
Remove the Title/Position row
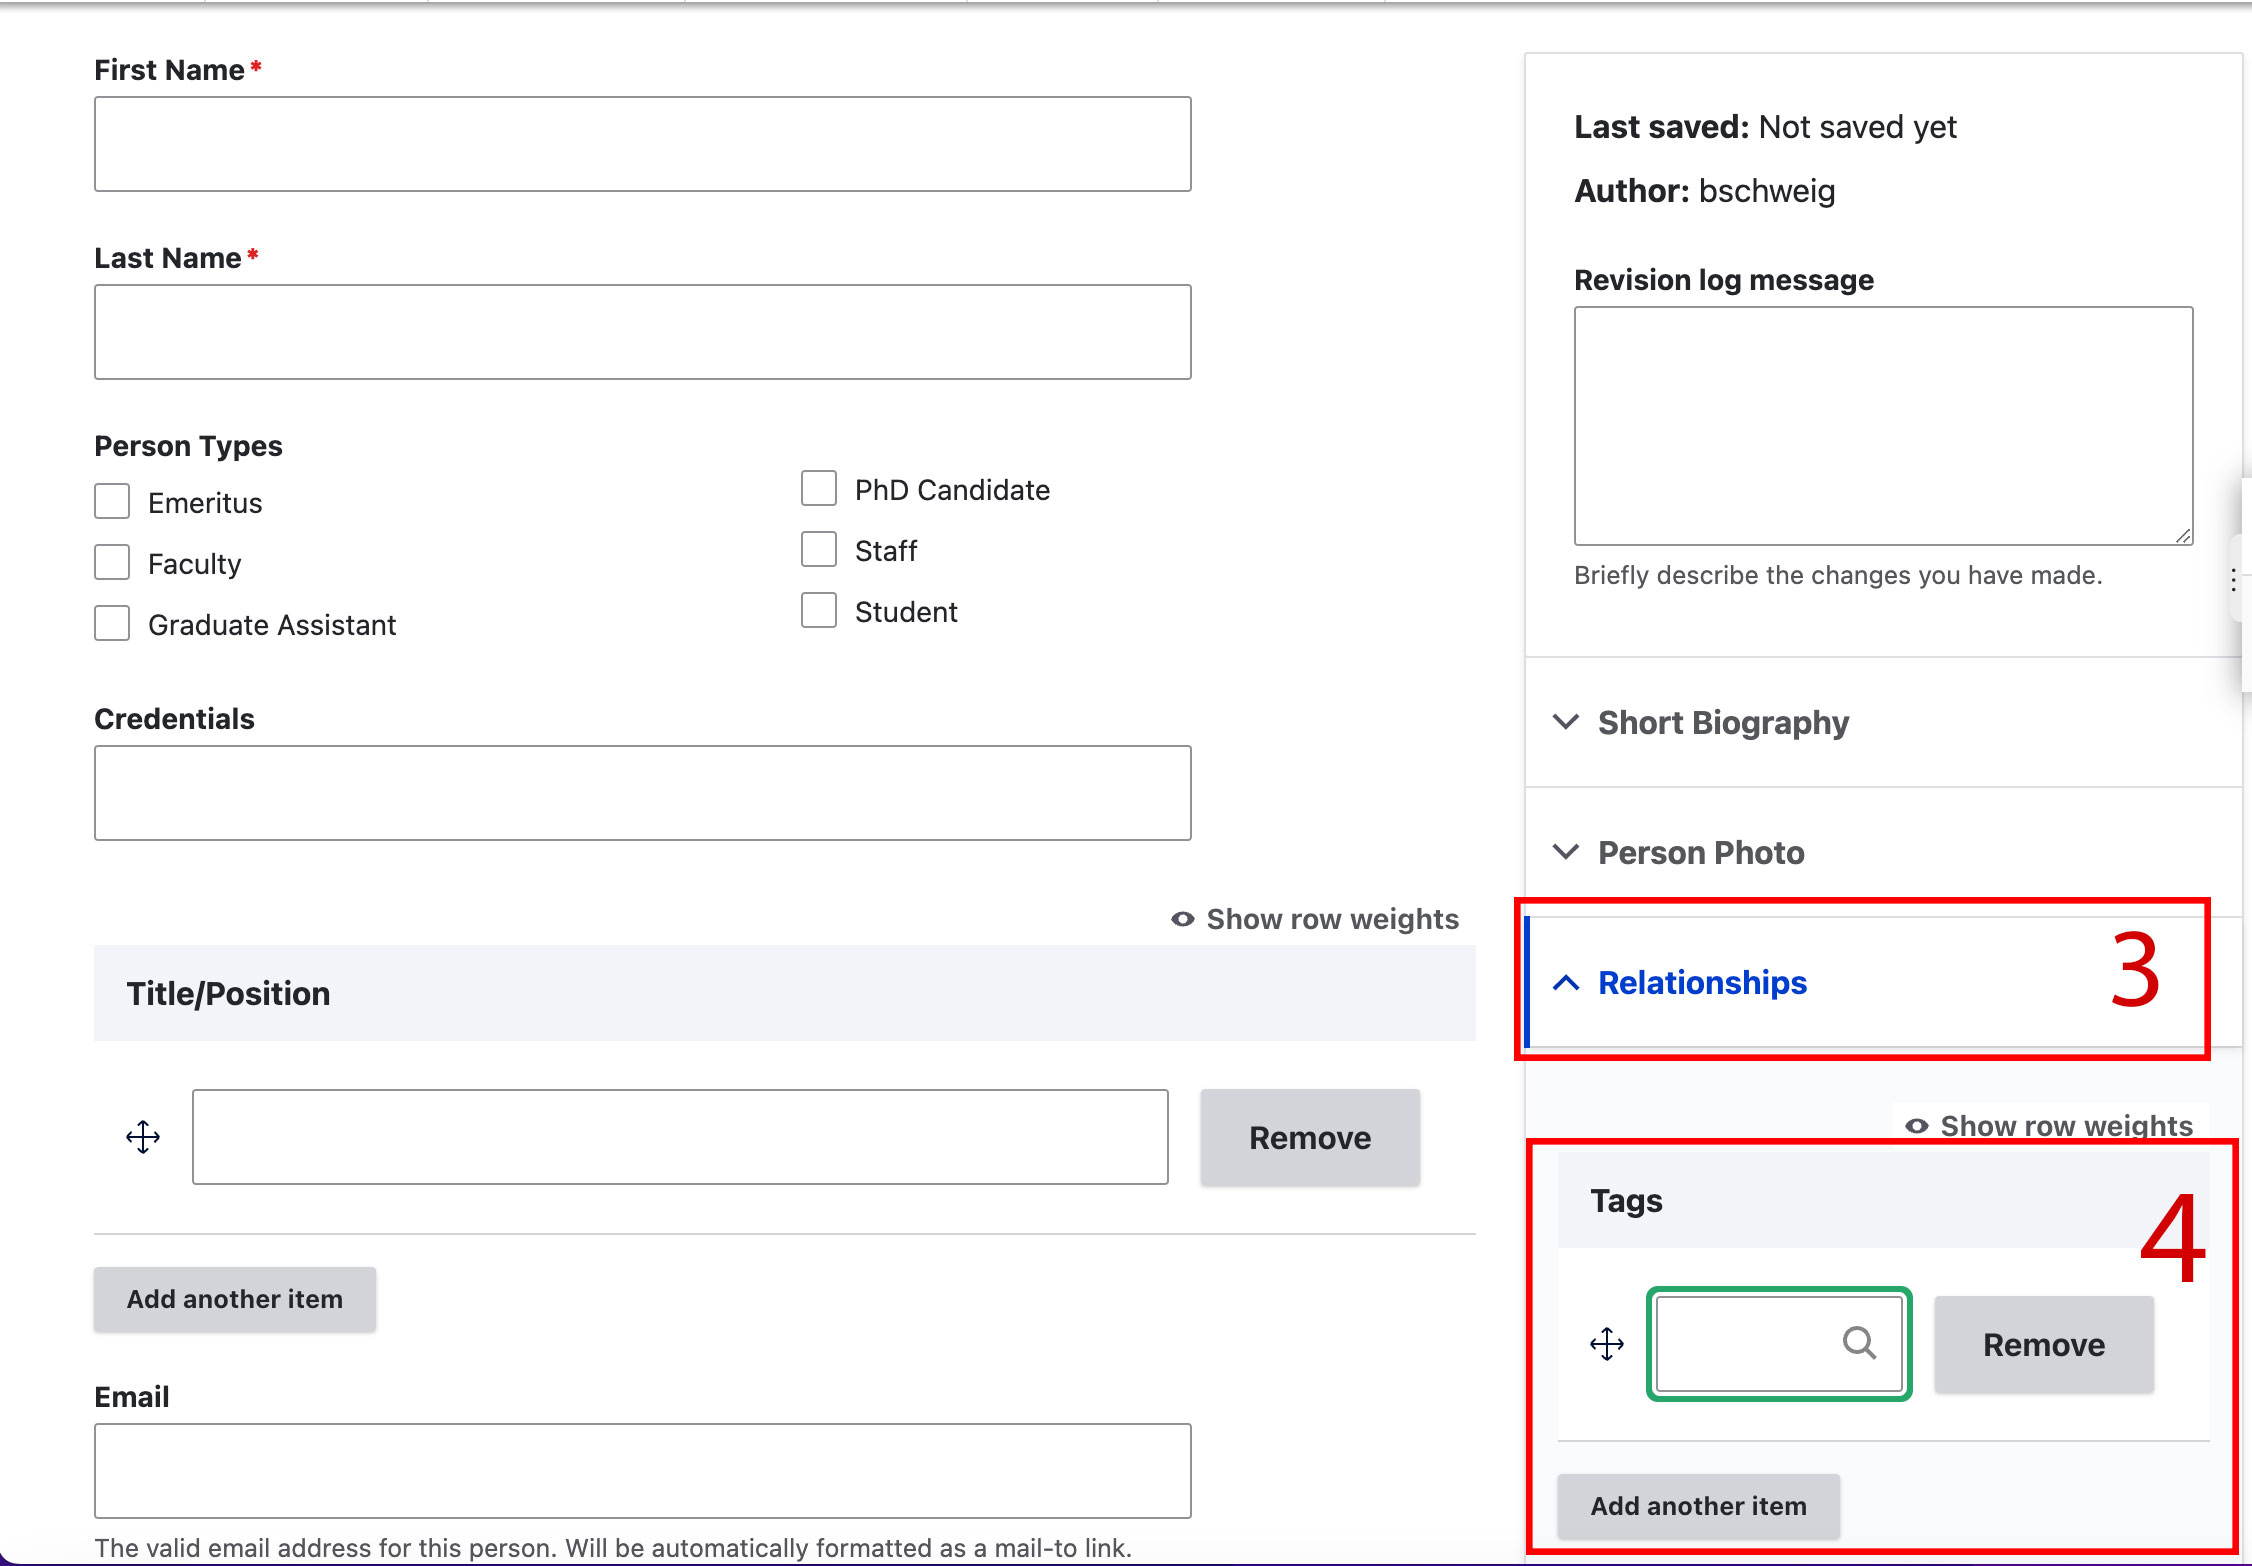(1310, 1138)
